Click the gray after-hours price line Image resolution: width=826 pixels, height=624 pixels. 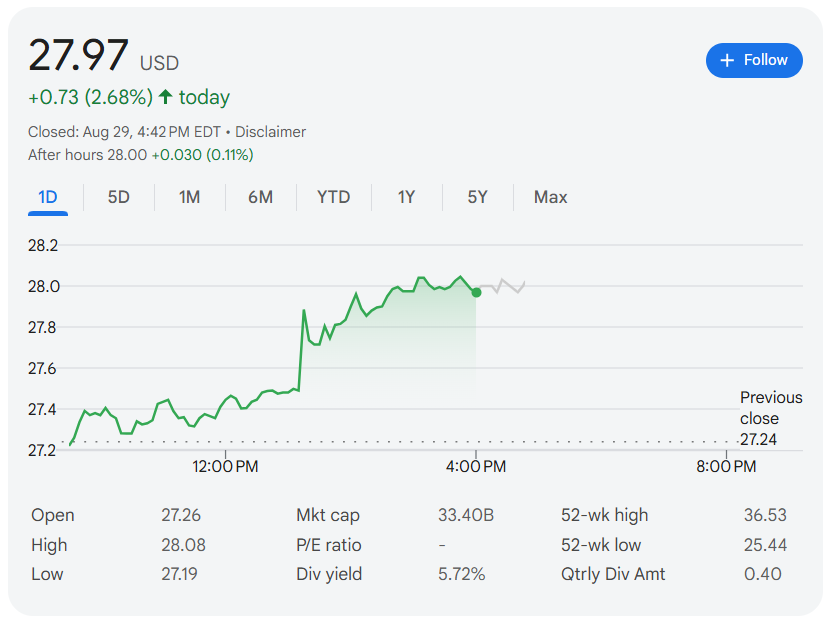click(503, 286)
